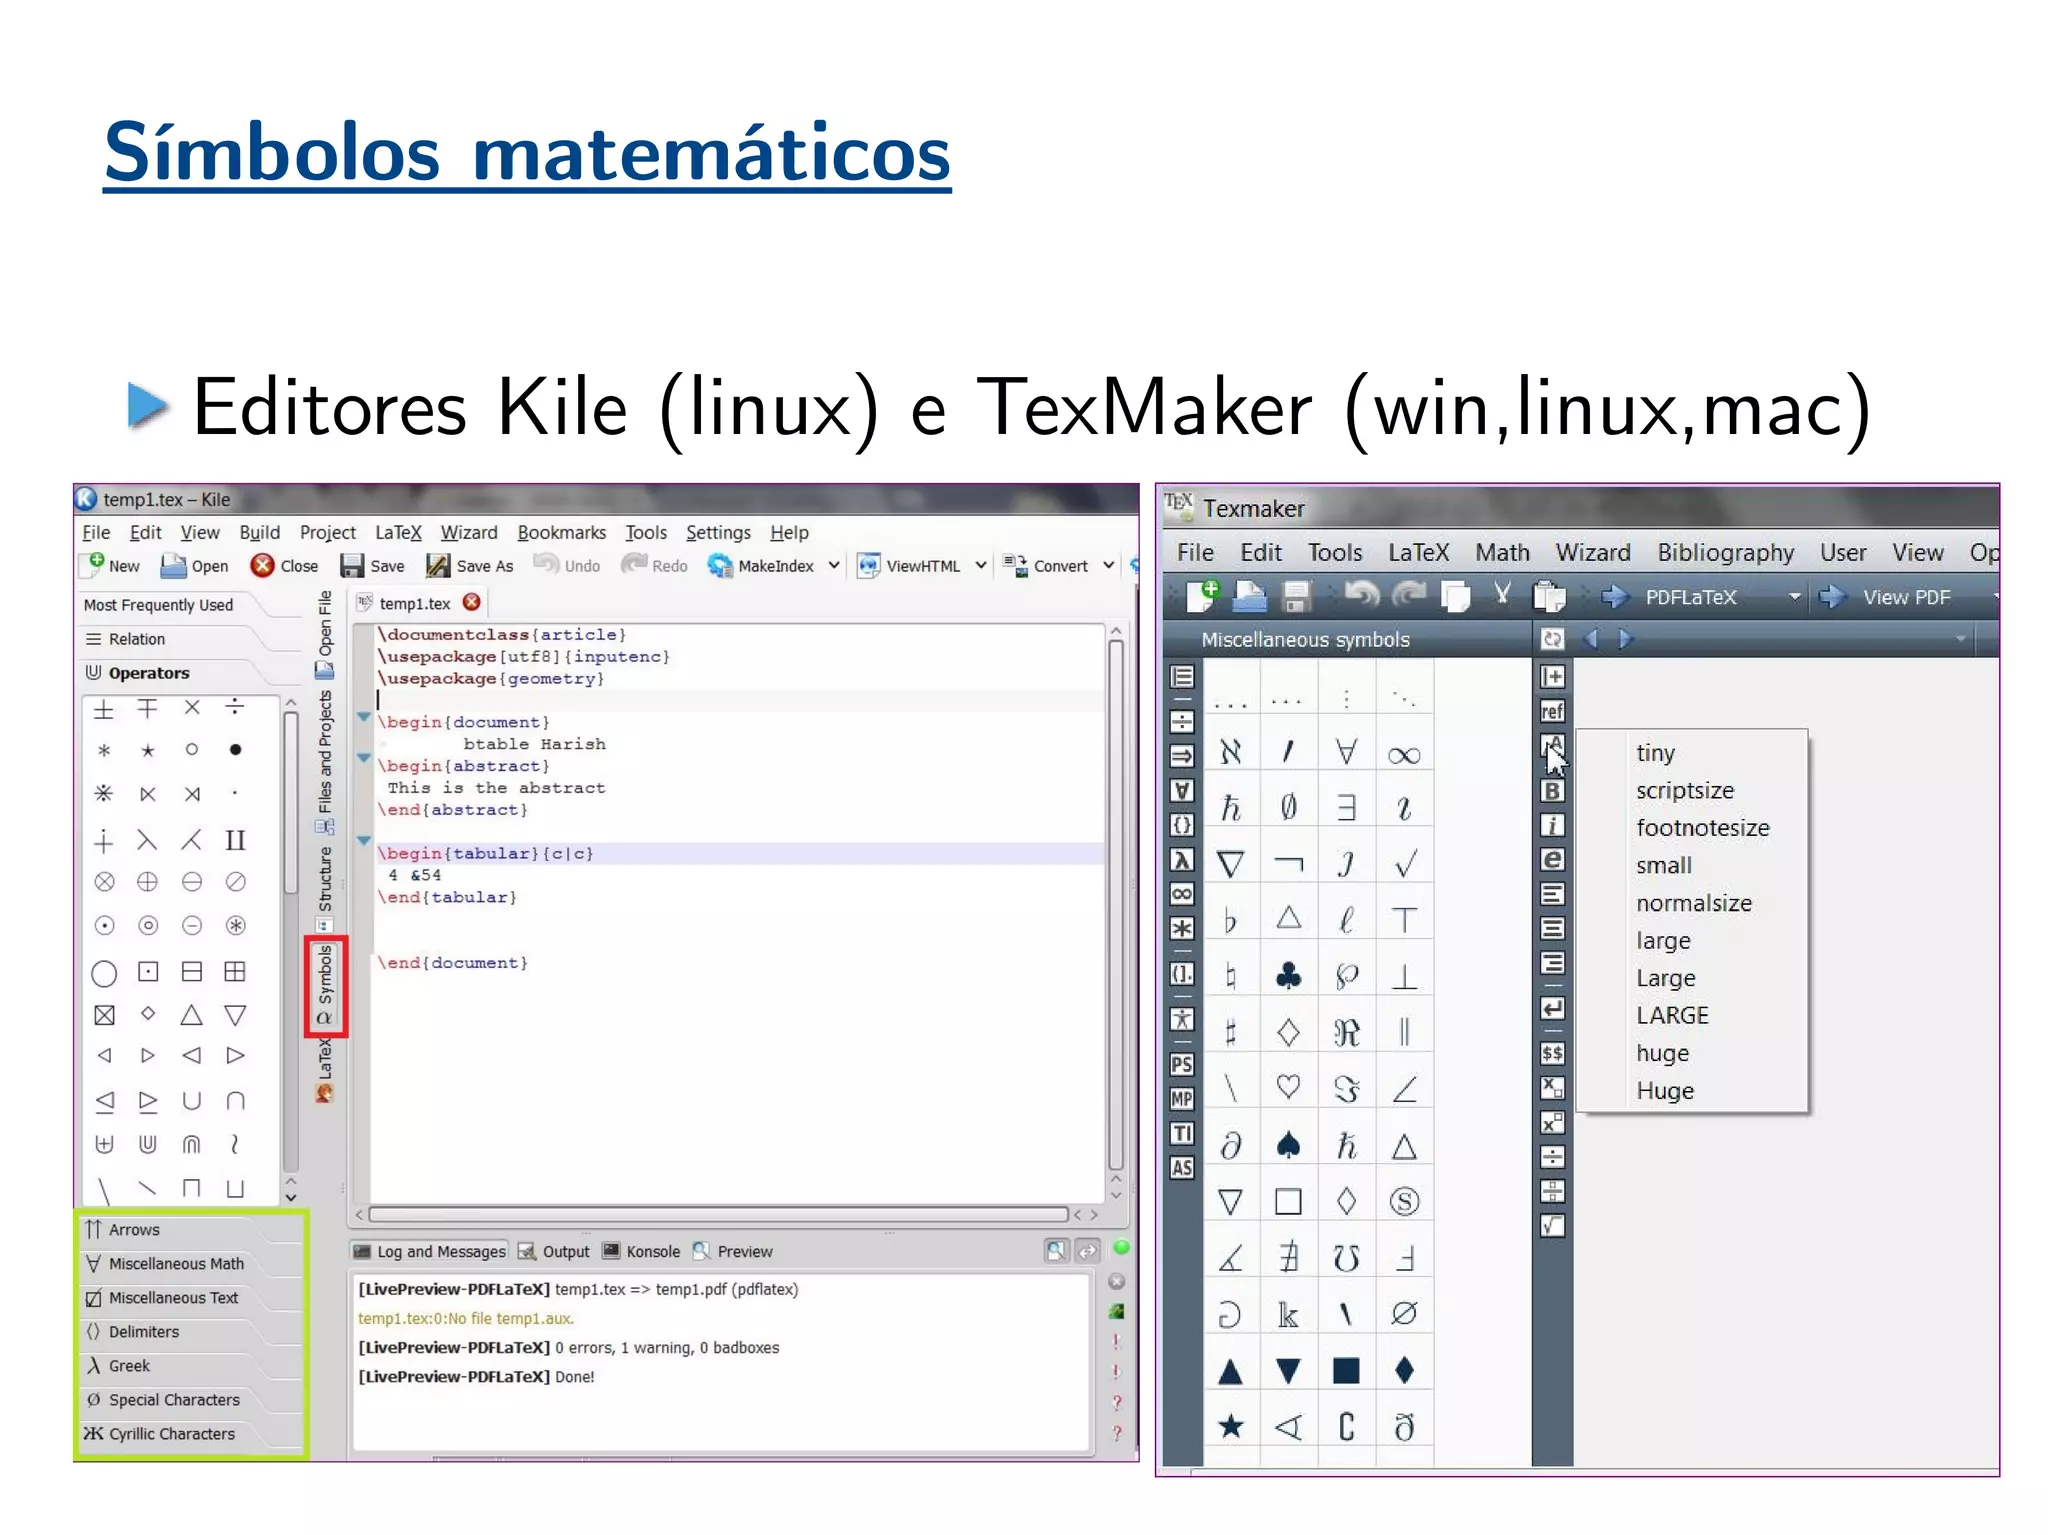
Task: Click the Close document button in Kile
Action: coord(285,566)
